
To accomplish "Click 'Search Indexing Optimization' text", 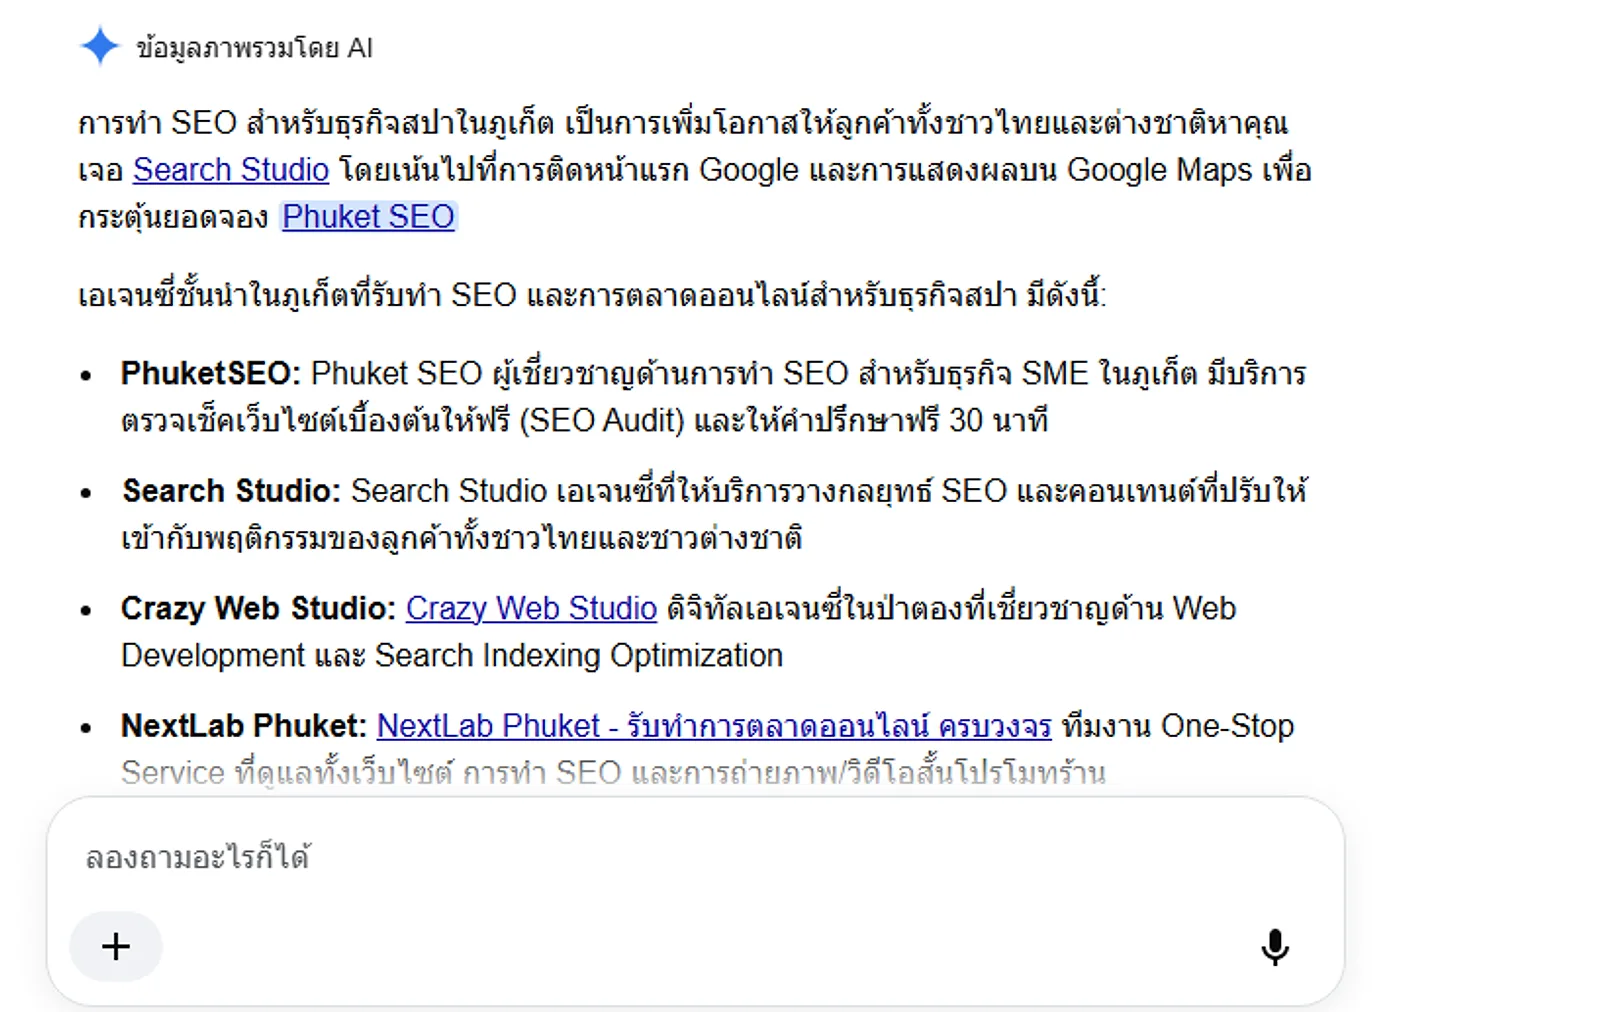I will tap(579, 655).
